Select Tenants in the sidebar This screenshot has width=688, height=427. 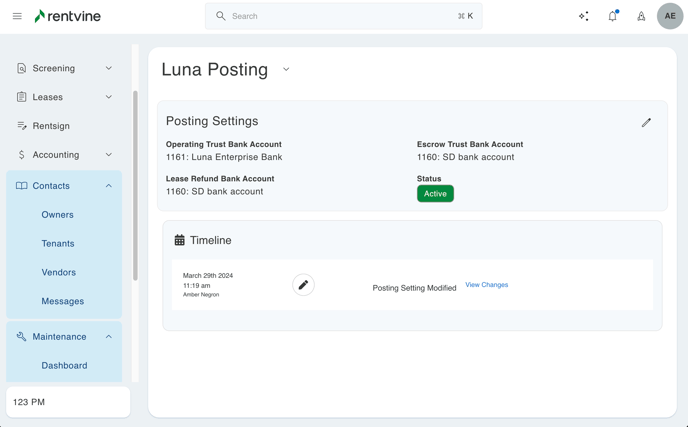[x=57, y=243]
